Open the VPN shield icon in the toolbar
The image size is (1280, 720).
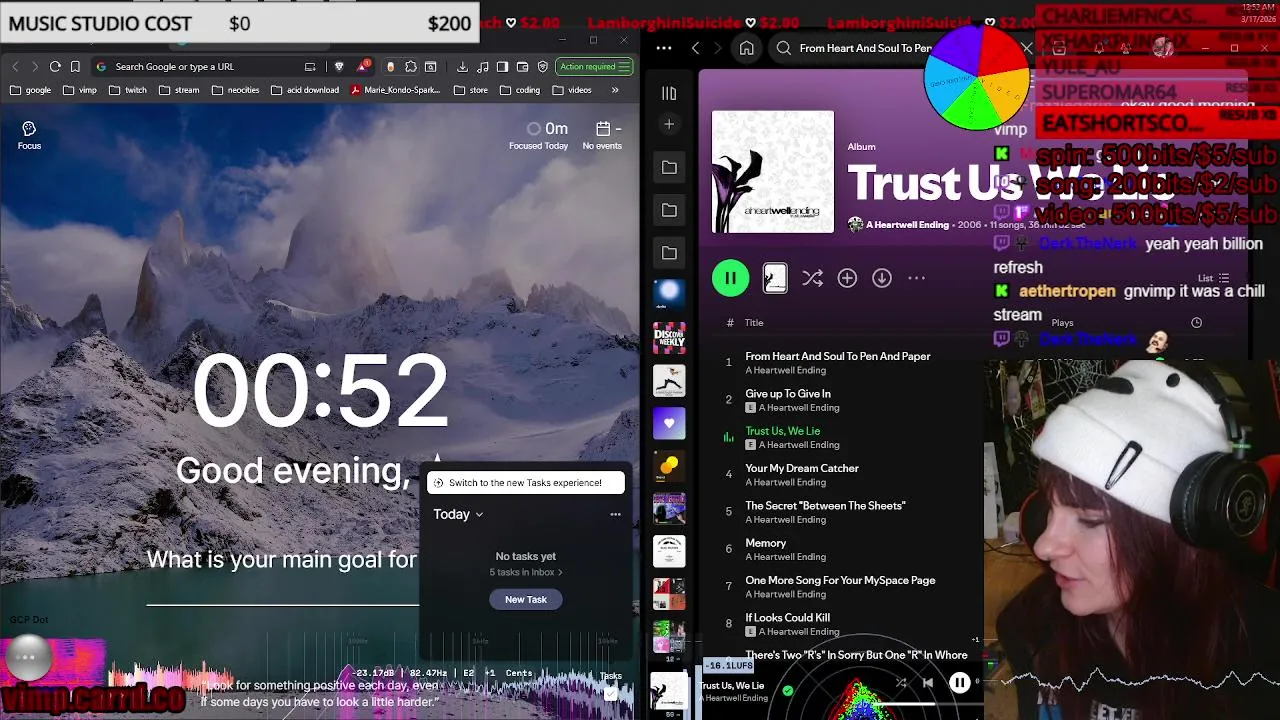[x=542, y=66]
